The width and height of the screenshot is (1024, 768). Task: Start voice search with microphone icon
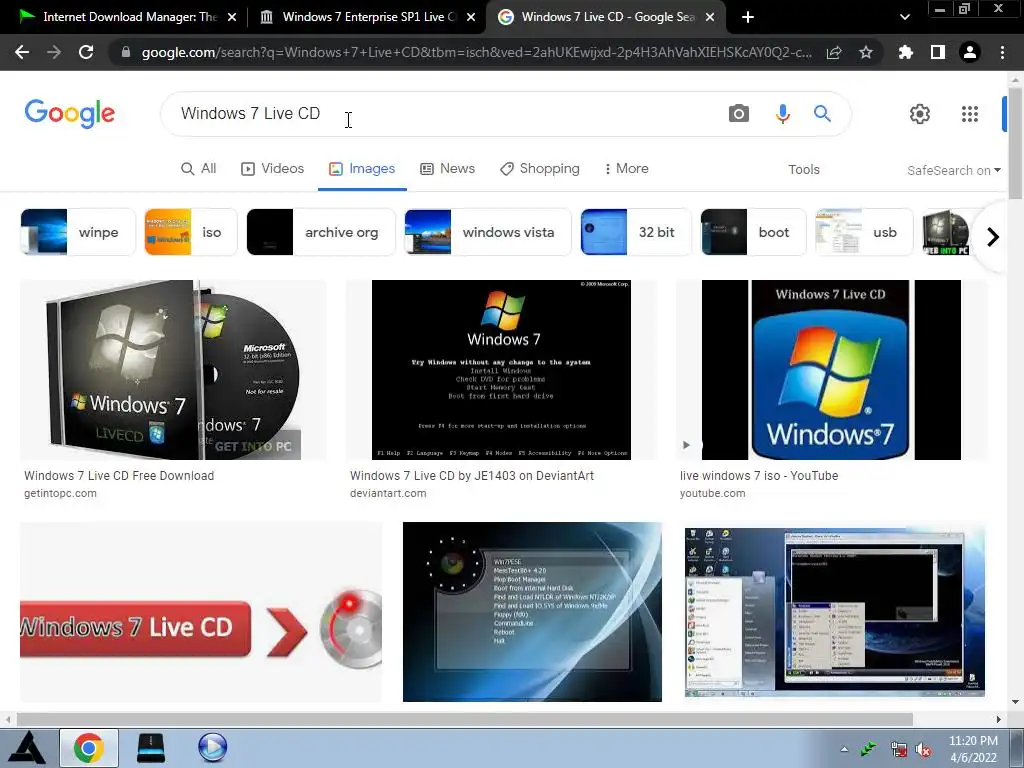coord(782,114)
